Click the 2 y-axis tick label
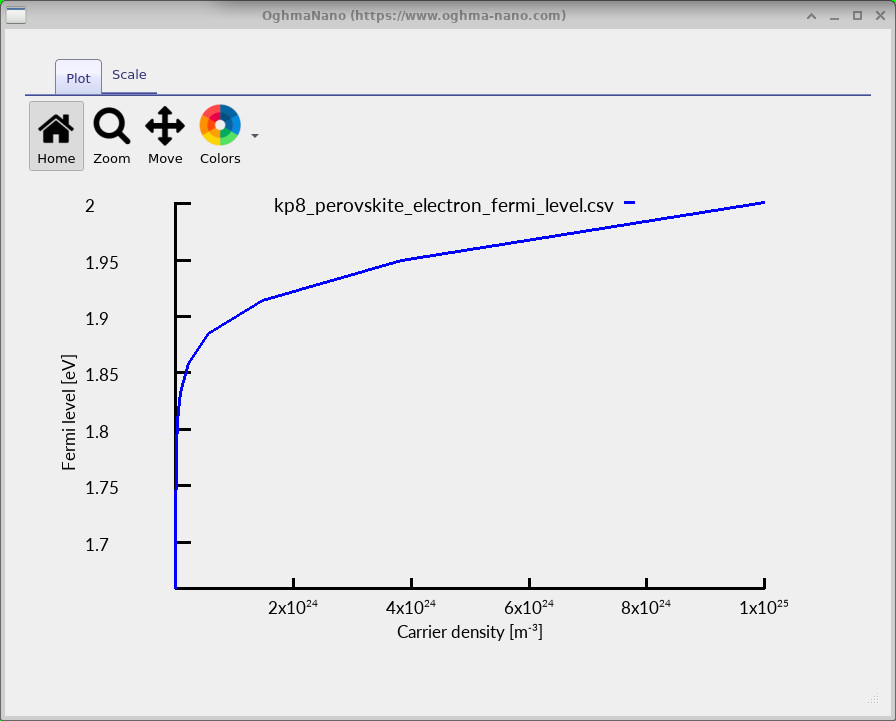 90,206
